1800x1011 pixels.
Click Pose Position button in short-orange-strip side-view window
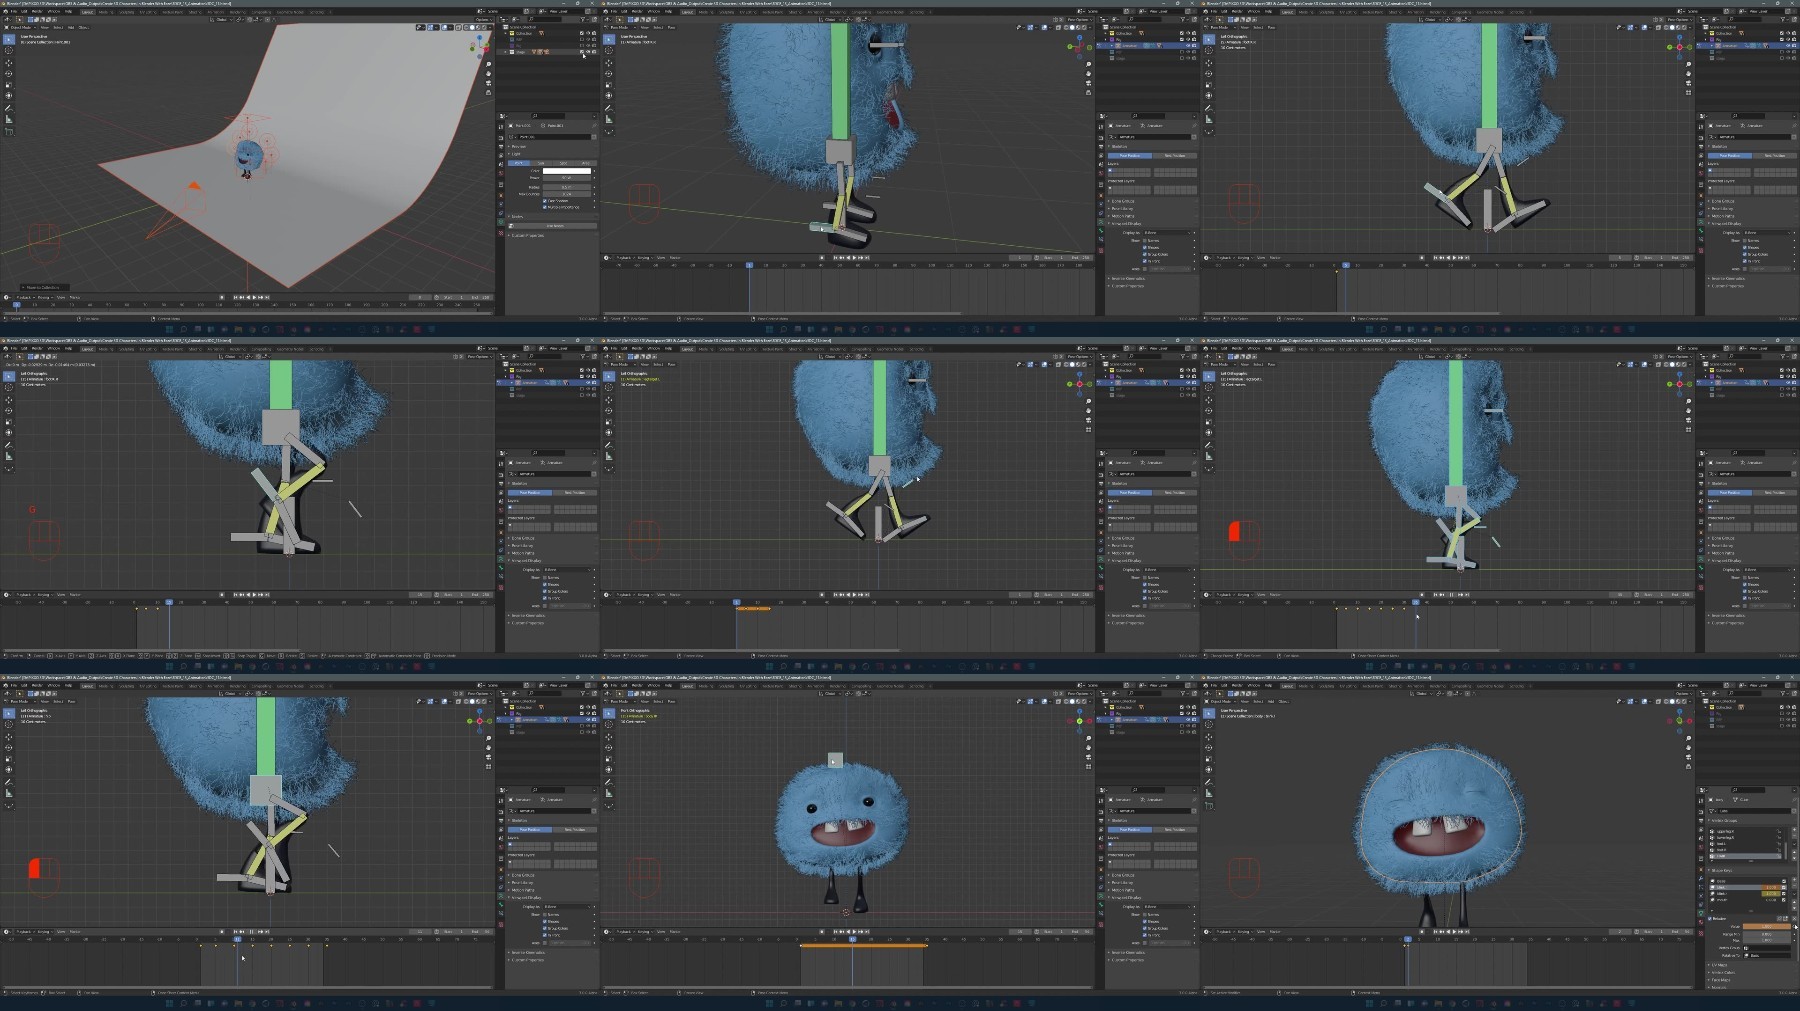click(x=1130, y=492)
